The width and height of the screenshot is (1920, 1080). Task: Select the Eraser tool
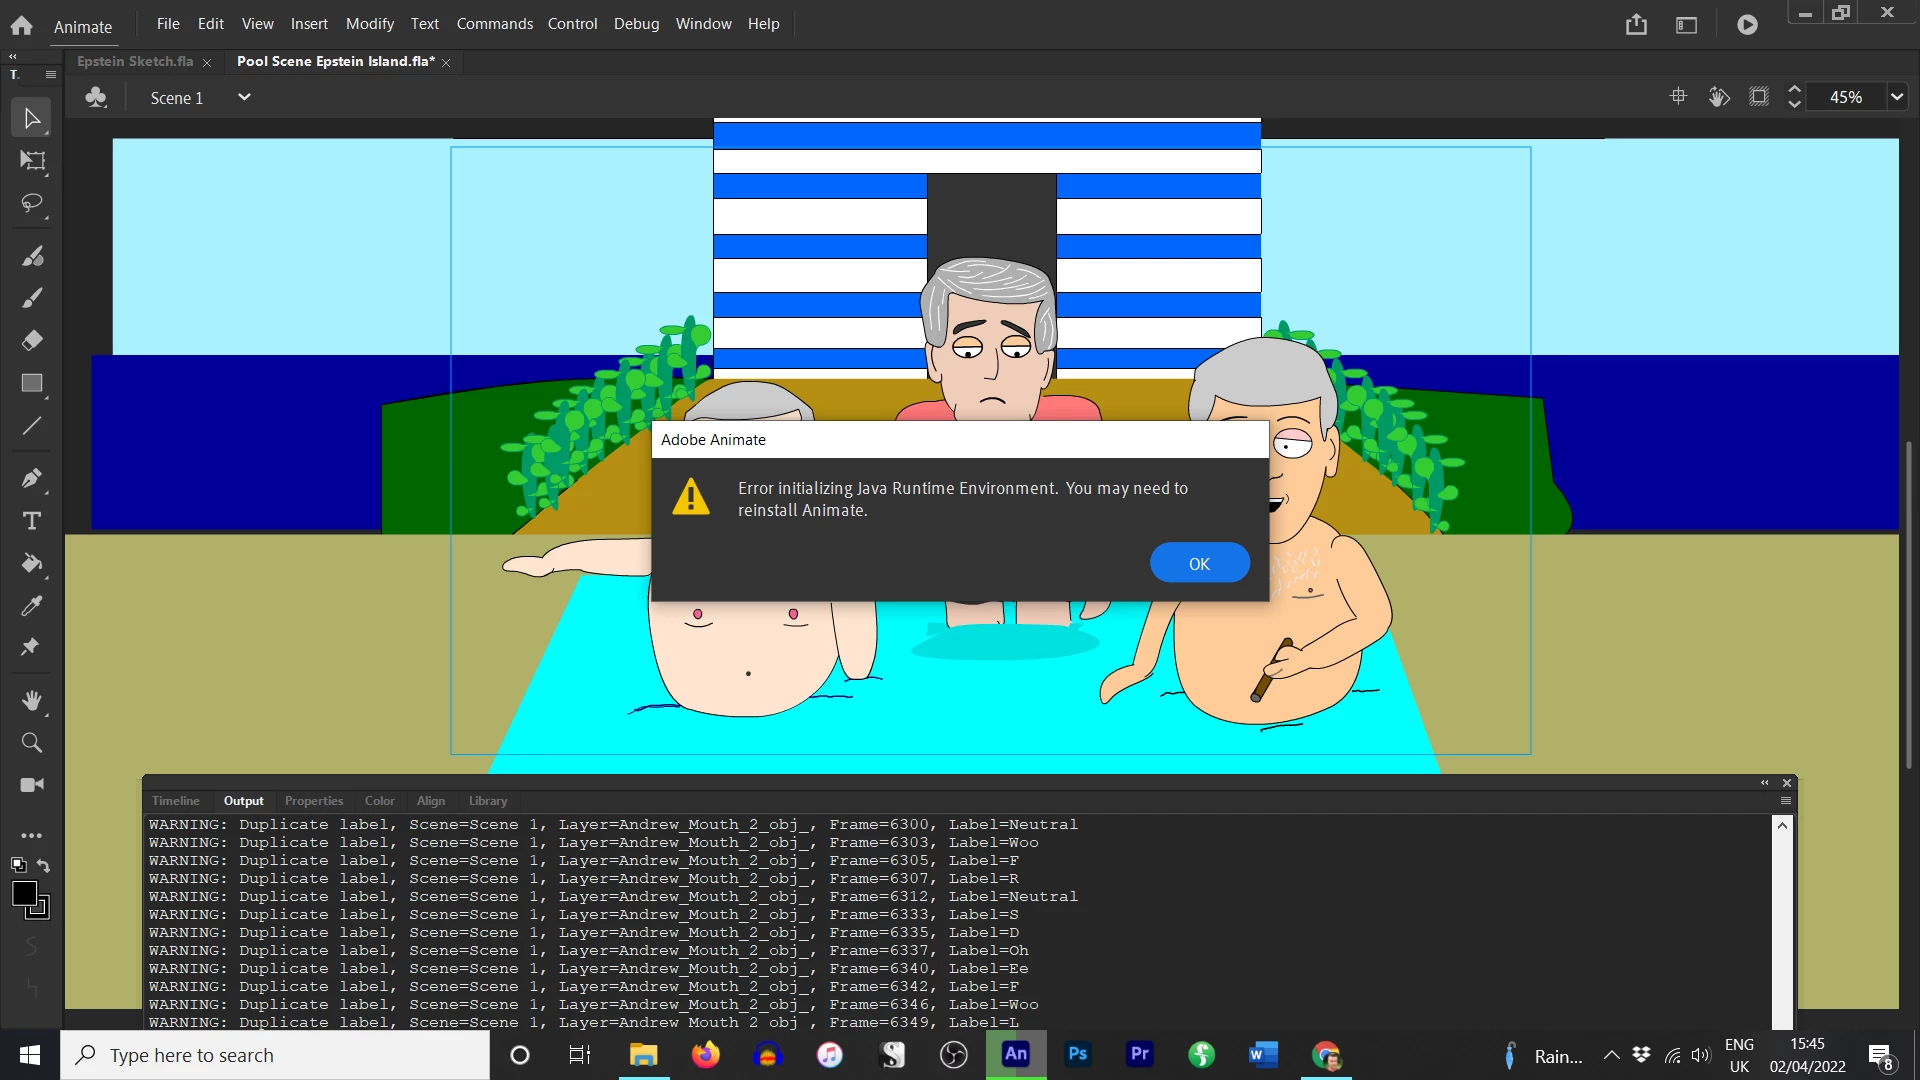pos(32,341)
